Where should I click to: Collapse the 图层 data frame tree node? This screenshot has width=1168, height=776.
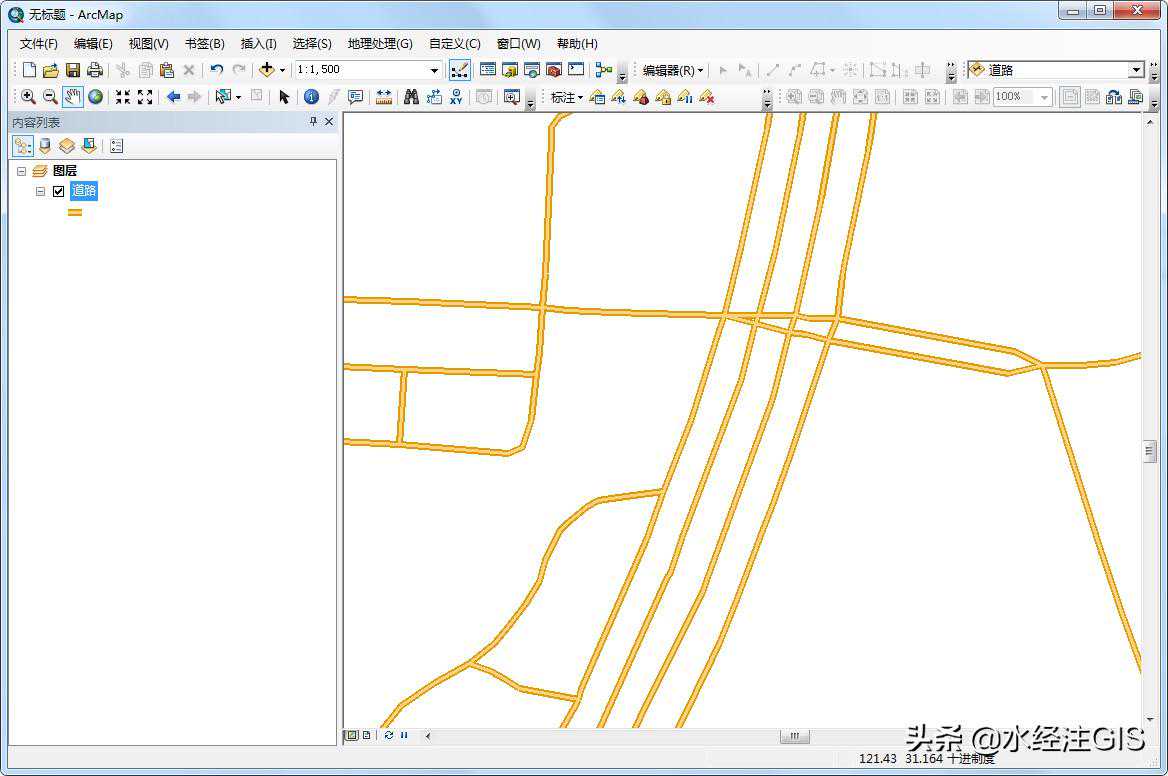pos(21,171)
